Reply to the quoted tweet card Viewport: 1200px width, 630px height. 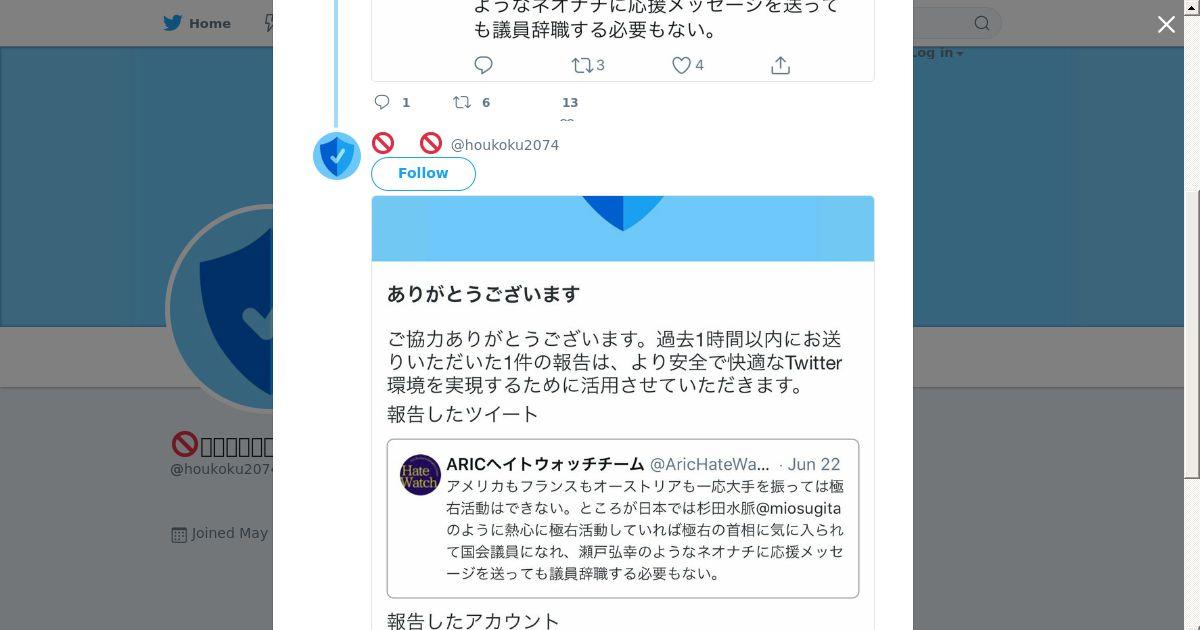click(483, 65)
